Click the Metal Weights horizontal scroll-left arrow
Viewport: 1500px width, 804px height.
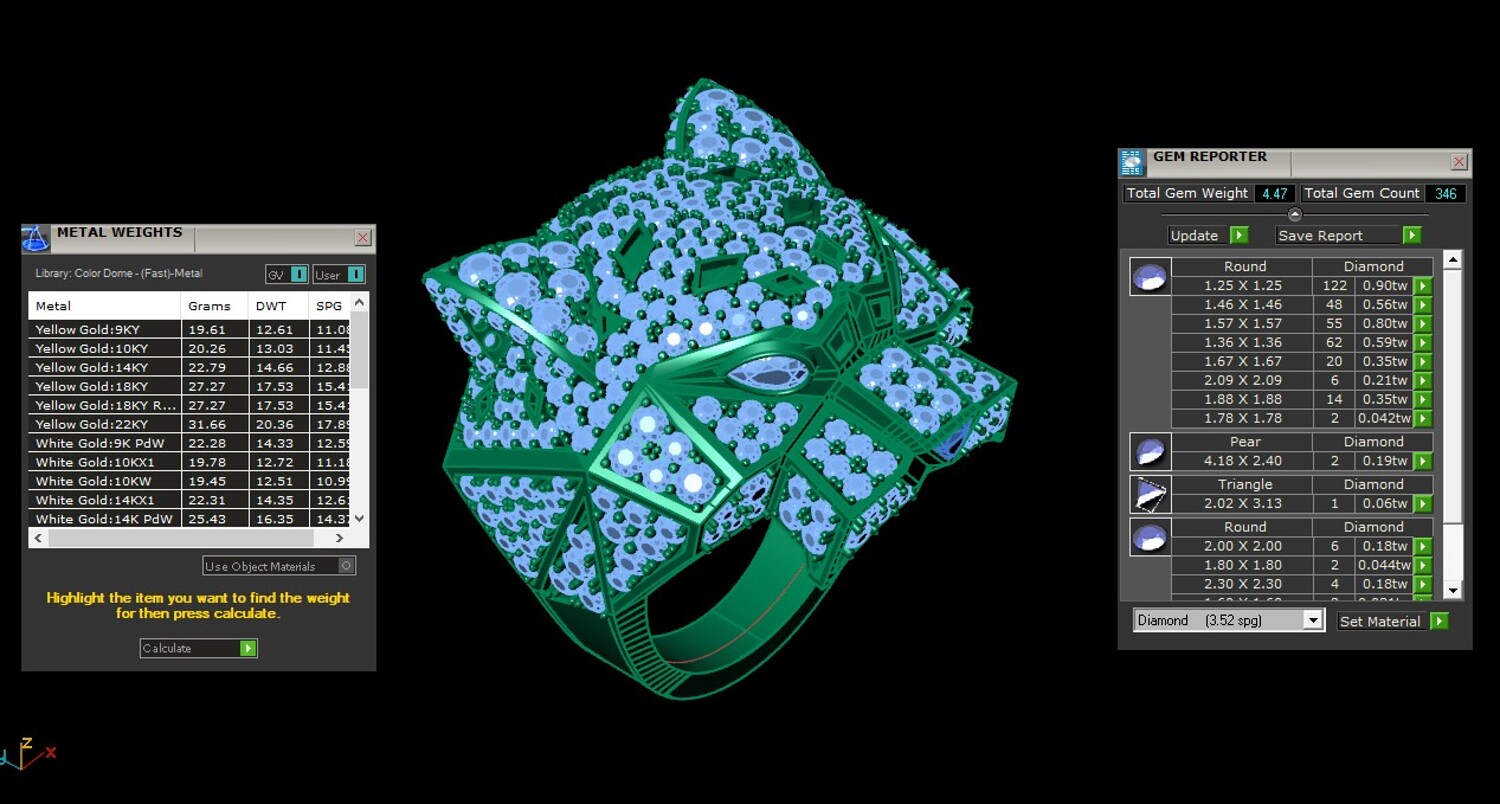click(38, 538)
